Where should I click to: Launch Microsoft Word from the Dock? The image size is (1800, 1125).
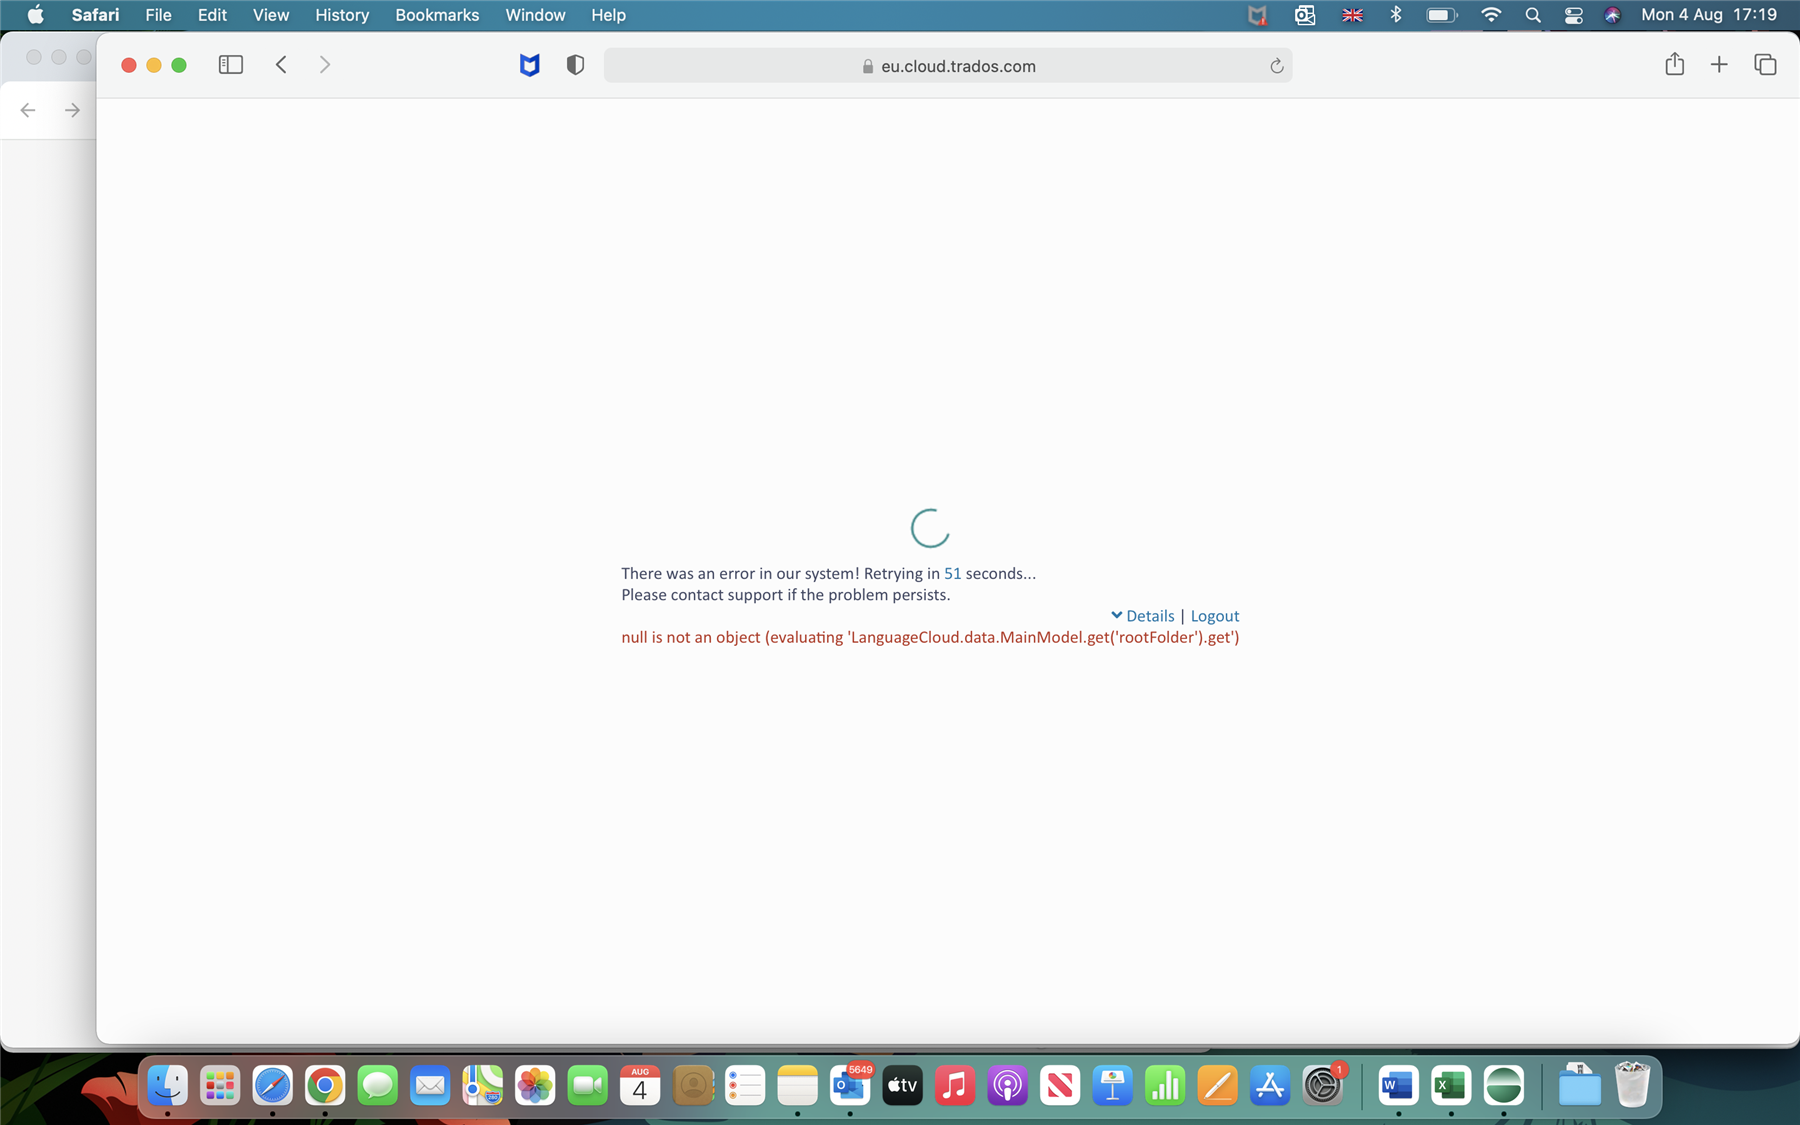(x=1397, y=1086)
